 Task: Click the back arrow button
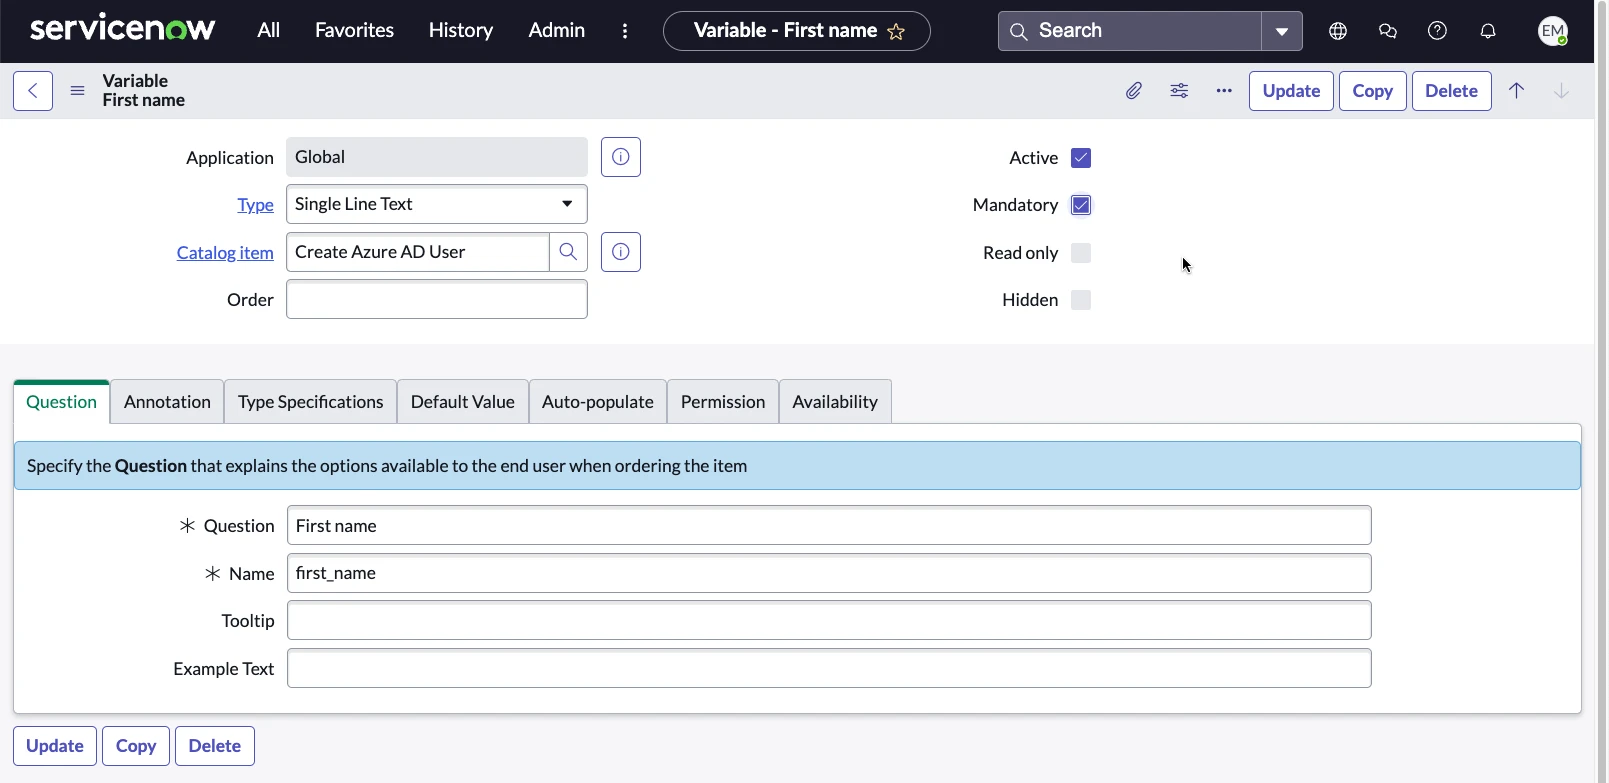click(33, 91)
